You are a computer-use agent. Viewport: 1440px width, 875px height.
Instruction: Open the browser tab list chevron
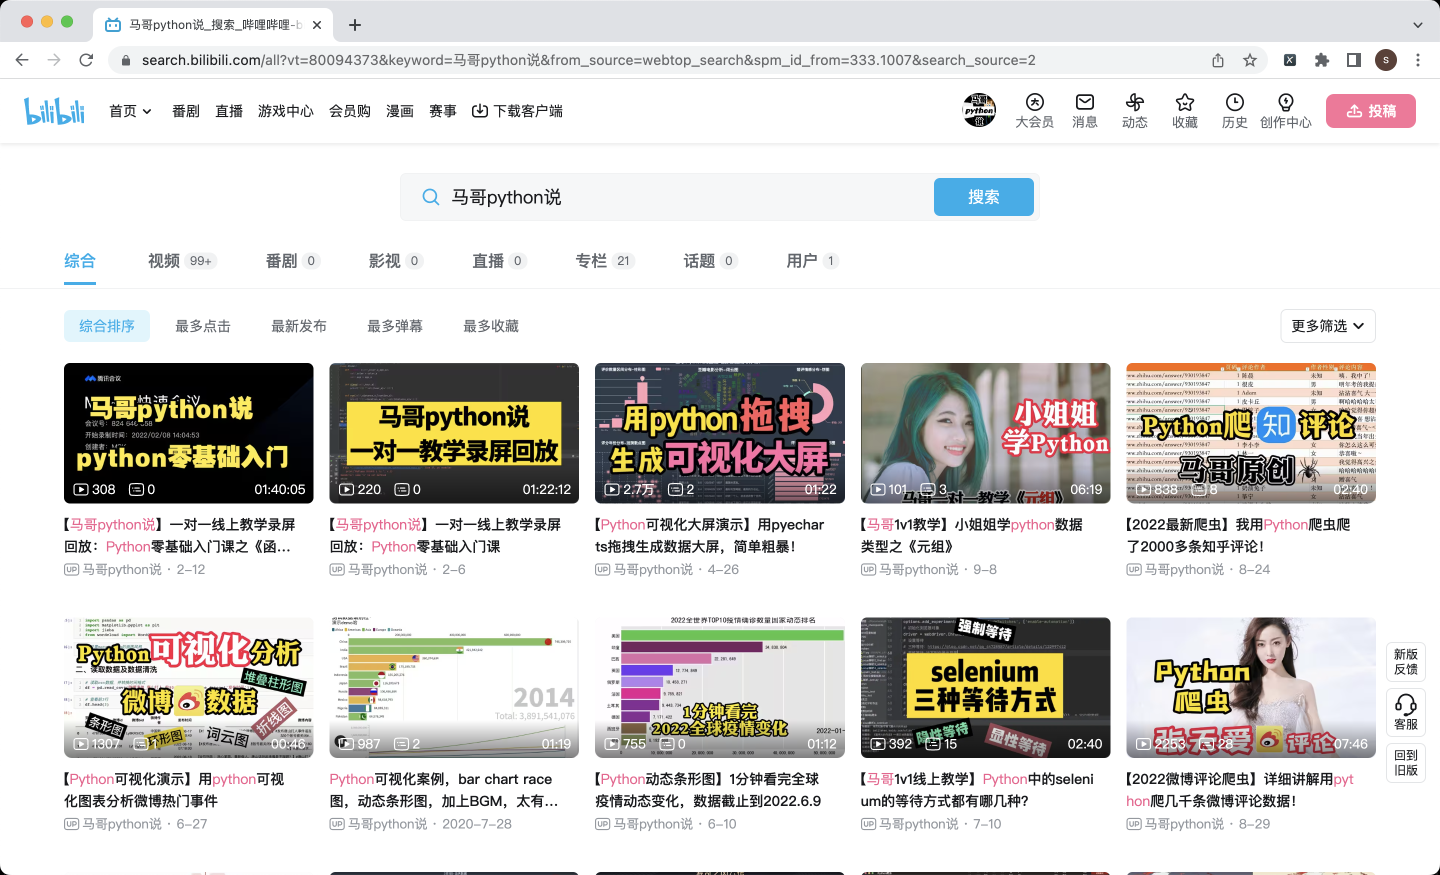[x=1418, y=24]
